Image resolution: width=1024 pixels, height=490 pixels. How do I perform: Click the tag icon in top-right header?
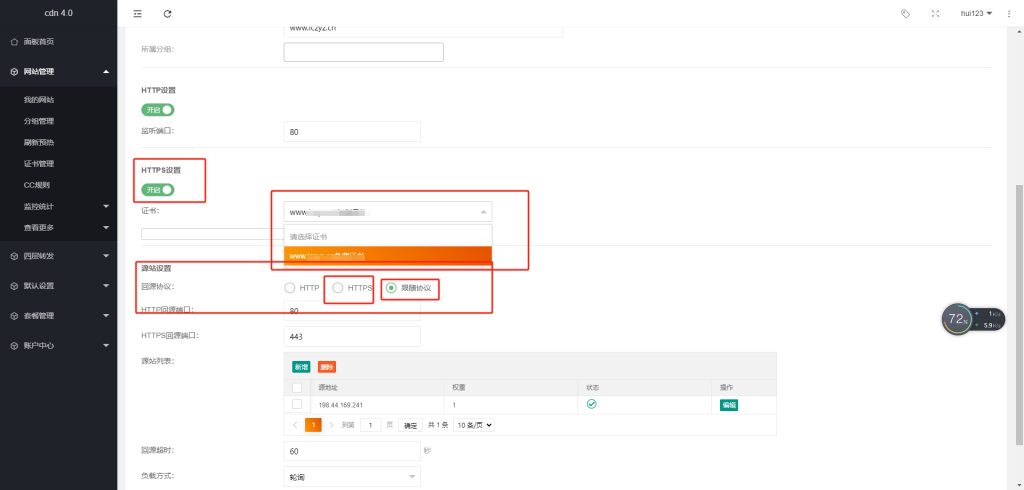905,13
